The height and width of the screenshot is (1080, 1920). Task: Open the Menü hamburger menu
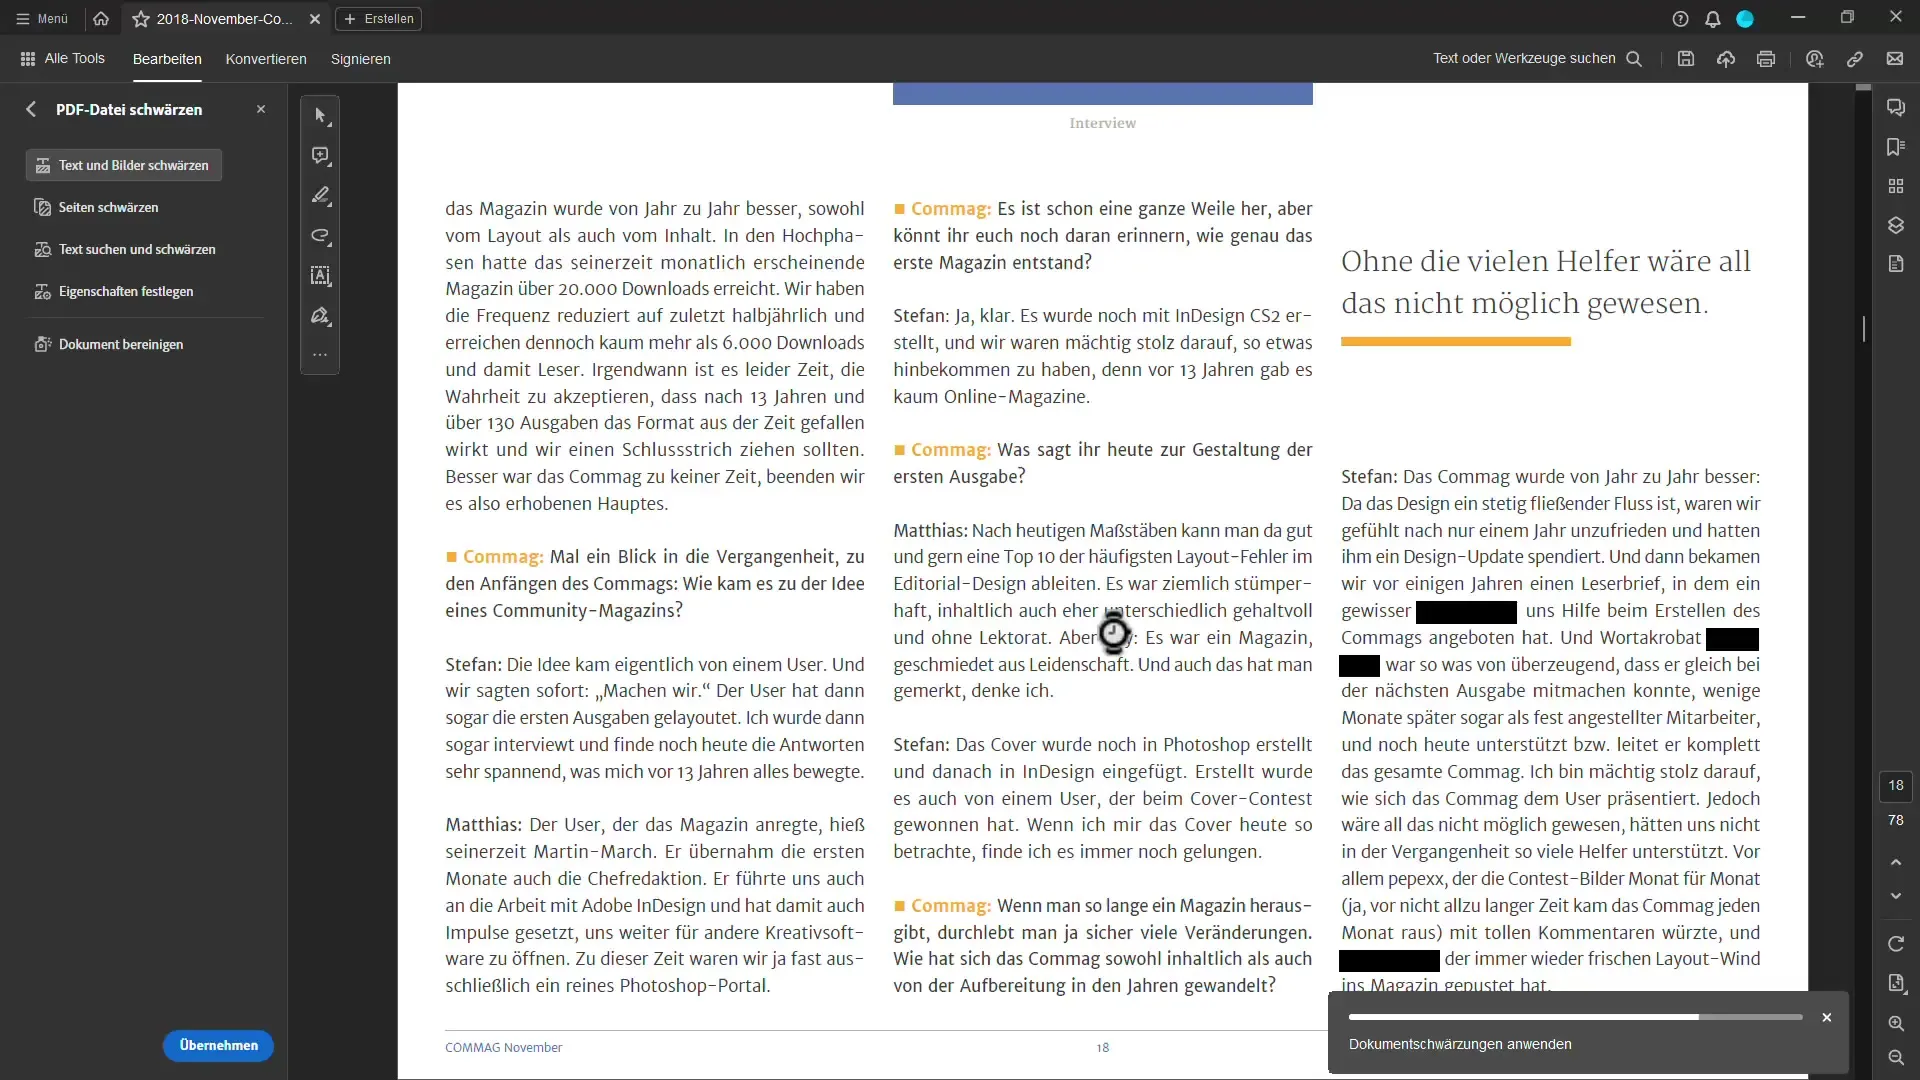[x=42, y=19]
